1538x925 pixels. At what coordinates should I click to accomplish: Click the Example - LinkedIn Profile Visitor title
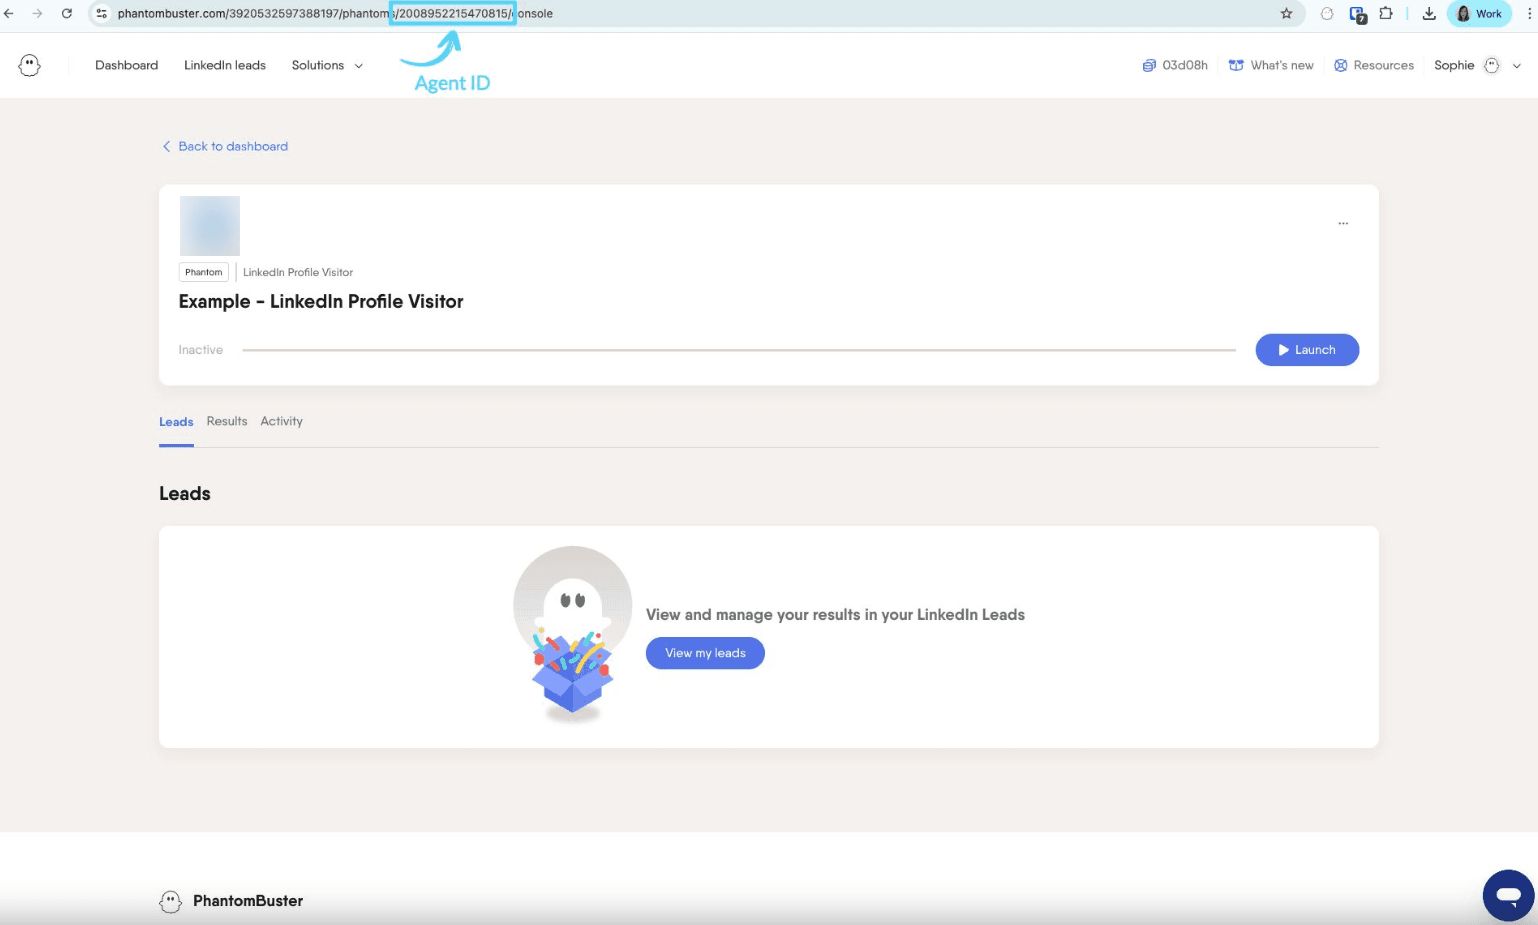tap(321, 301)
